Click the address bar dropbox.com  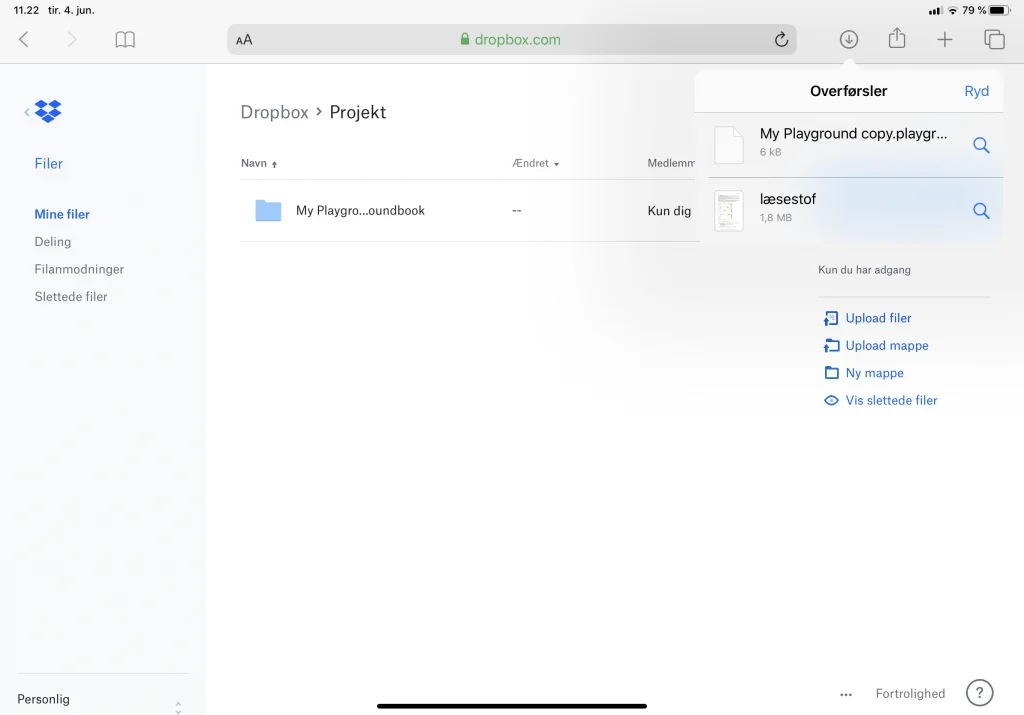511,39
